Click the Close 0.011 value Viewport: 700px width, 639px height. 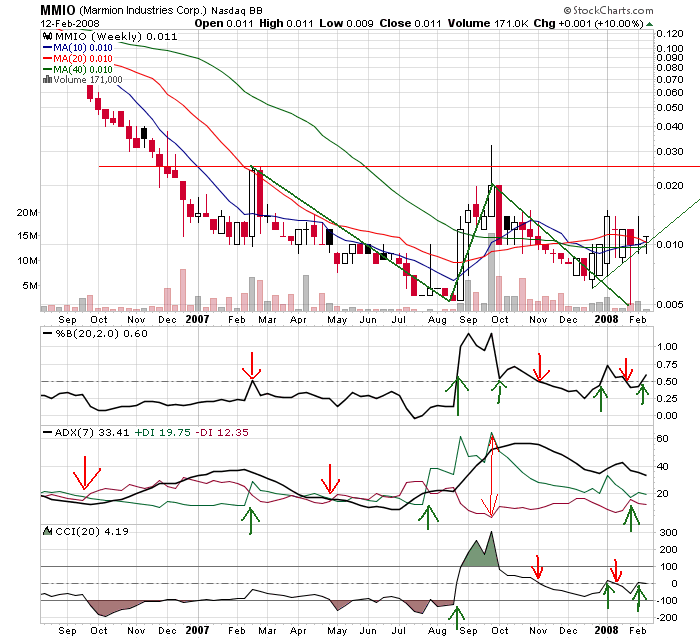(410, 23)
